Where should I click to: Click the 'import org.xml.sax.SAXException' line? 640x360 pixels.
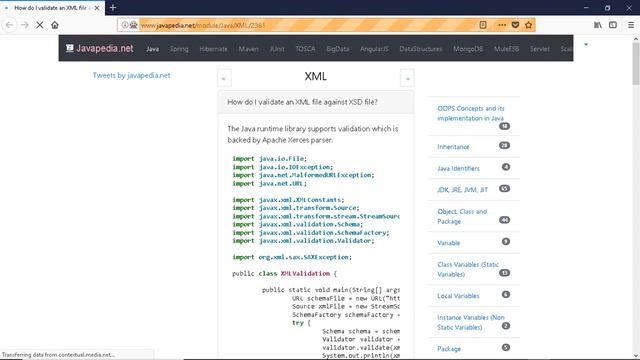pos(292,257)
